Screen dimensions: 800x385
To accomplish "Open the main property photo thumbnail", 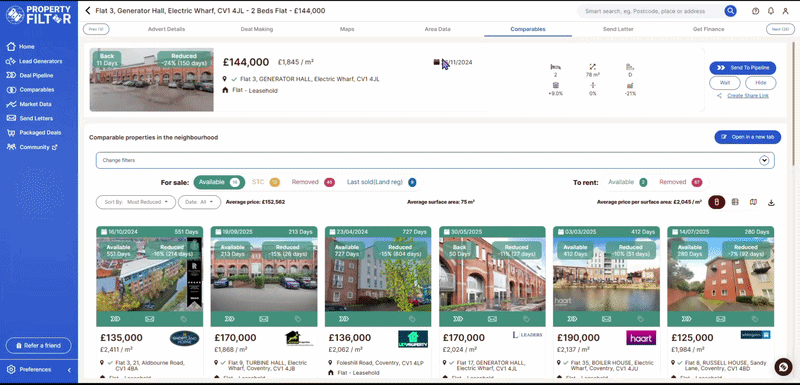I will (x=152, y=80).
